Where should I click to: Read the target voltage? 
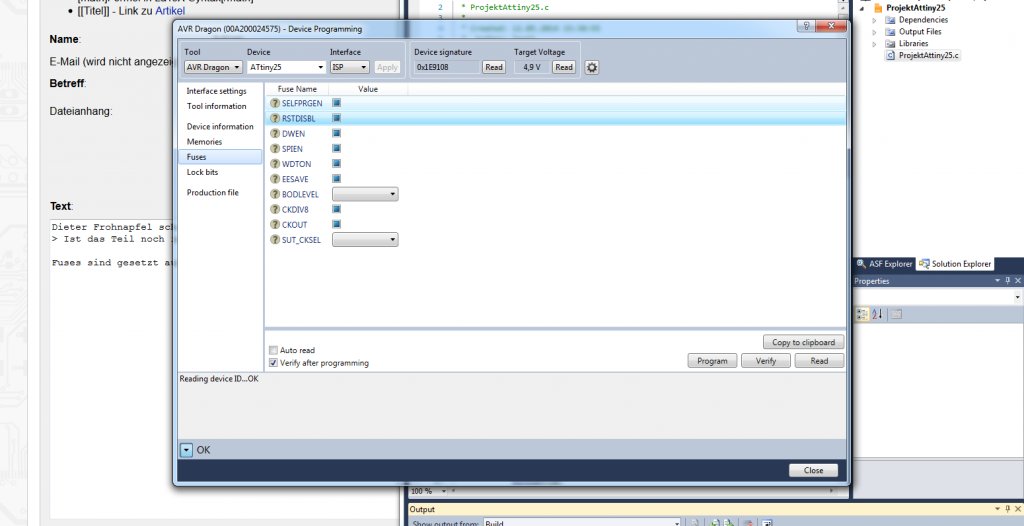[564, 67]
